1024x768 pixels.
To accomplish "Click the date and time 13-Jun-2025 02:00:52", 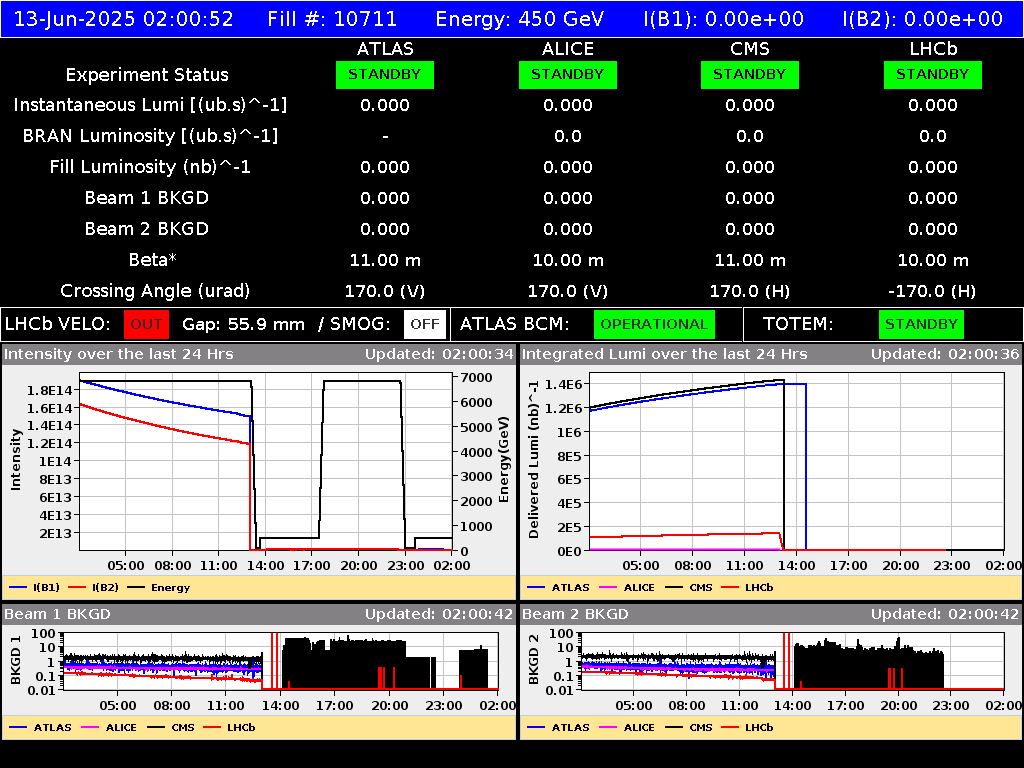I will click(x=123, y=19).
